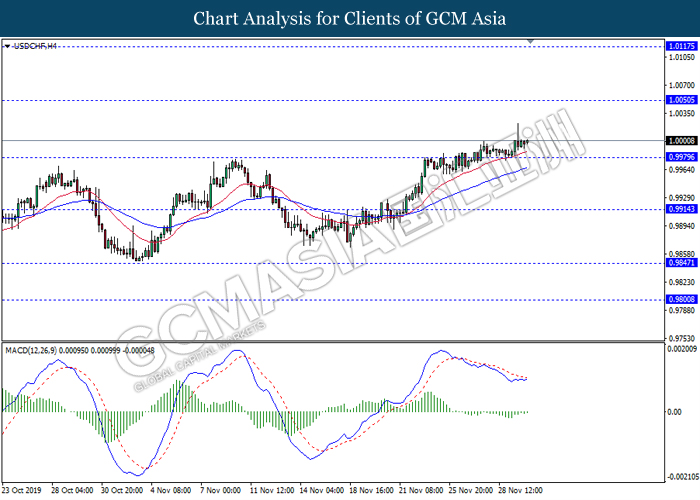Viewport: 700px width, 500px height.
Task: Click the 1.01175 price level label
Action: pos(681,46)
